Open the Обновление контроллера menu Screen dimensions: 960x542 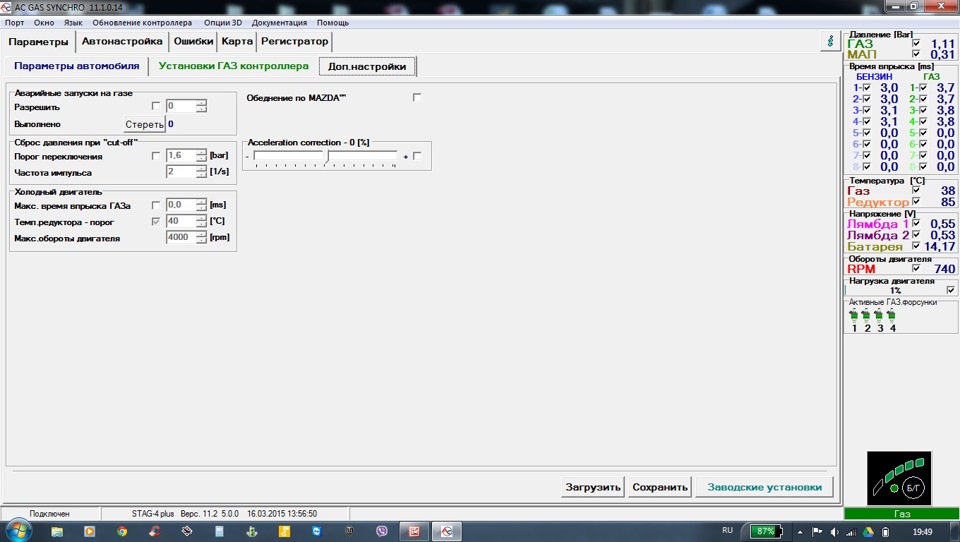coord(142,23)
